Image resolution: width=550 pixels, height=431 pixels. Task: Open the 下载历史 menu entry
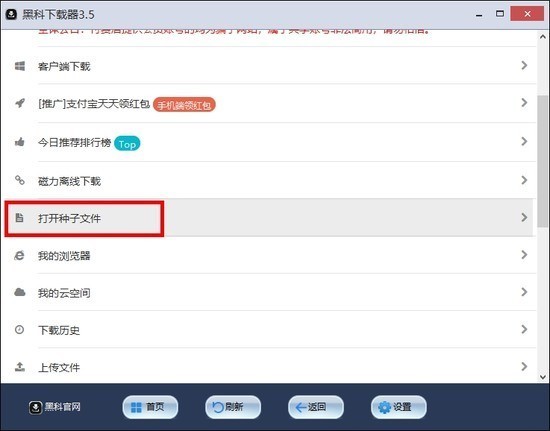(x=269, y=330)
